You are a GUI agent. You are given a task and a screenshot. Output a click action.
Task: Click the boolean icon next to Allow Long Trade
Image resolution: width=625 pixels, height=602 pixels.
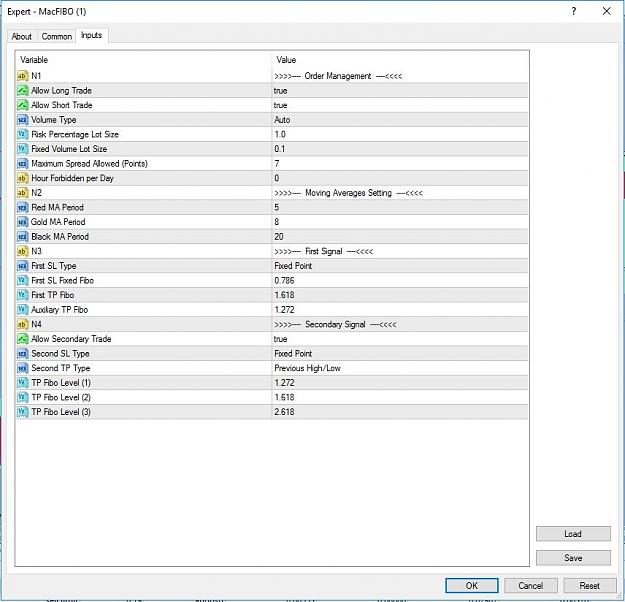coord(22,90)
